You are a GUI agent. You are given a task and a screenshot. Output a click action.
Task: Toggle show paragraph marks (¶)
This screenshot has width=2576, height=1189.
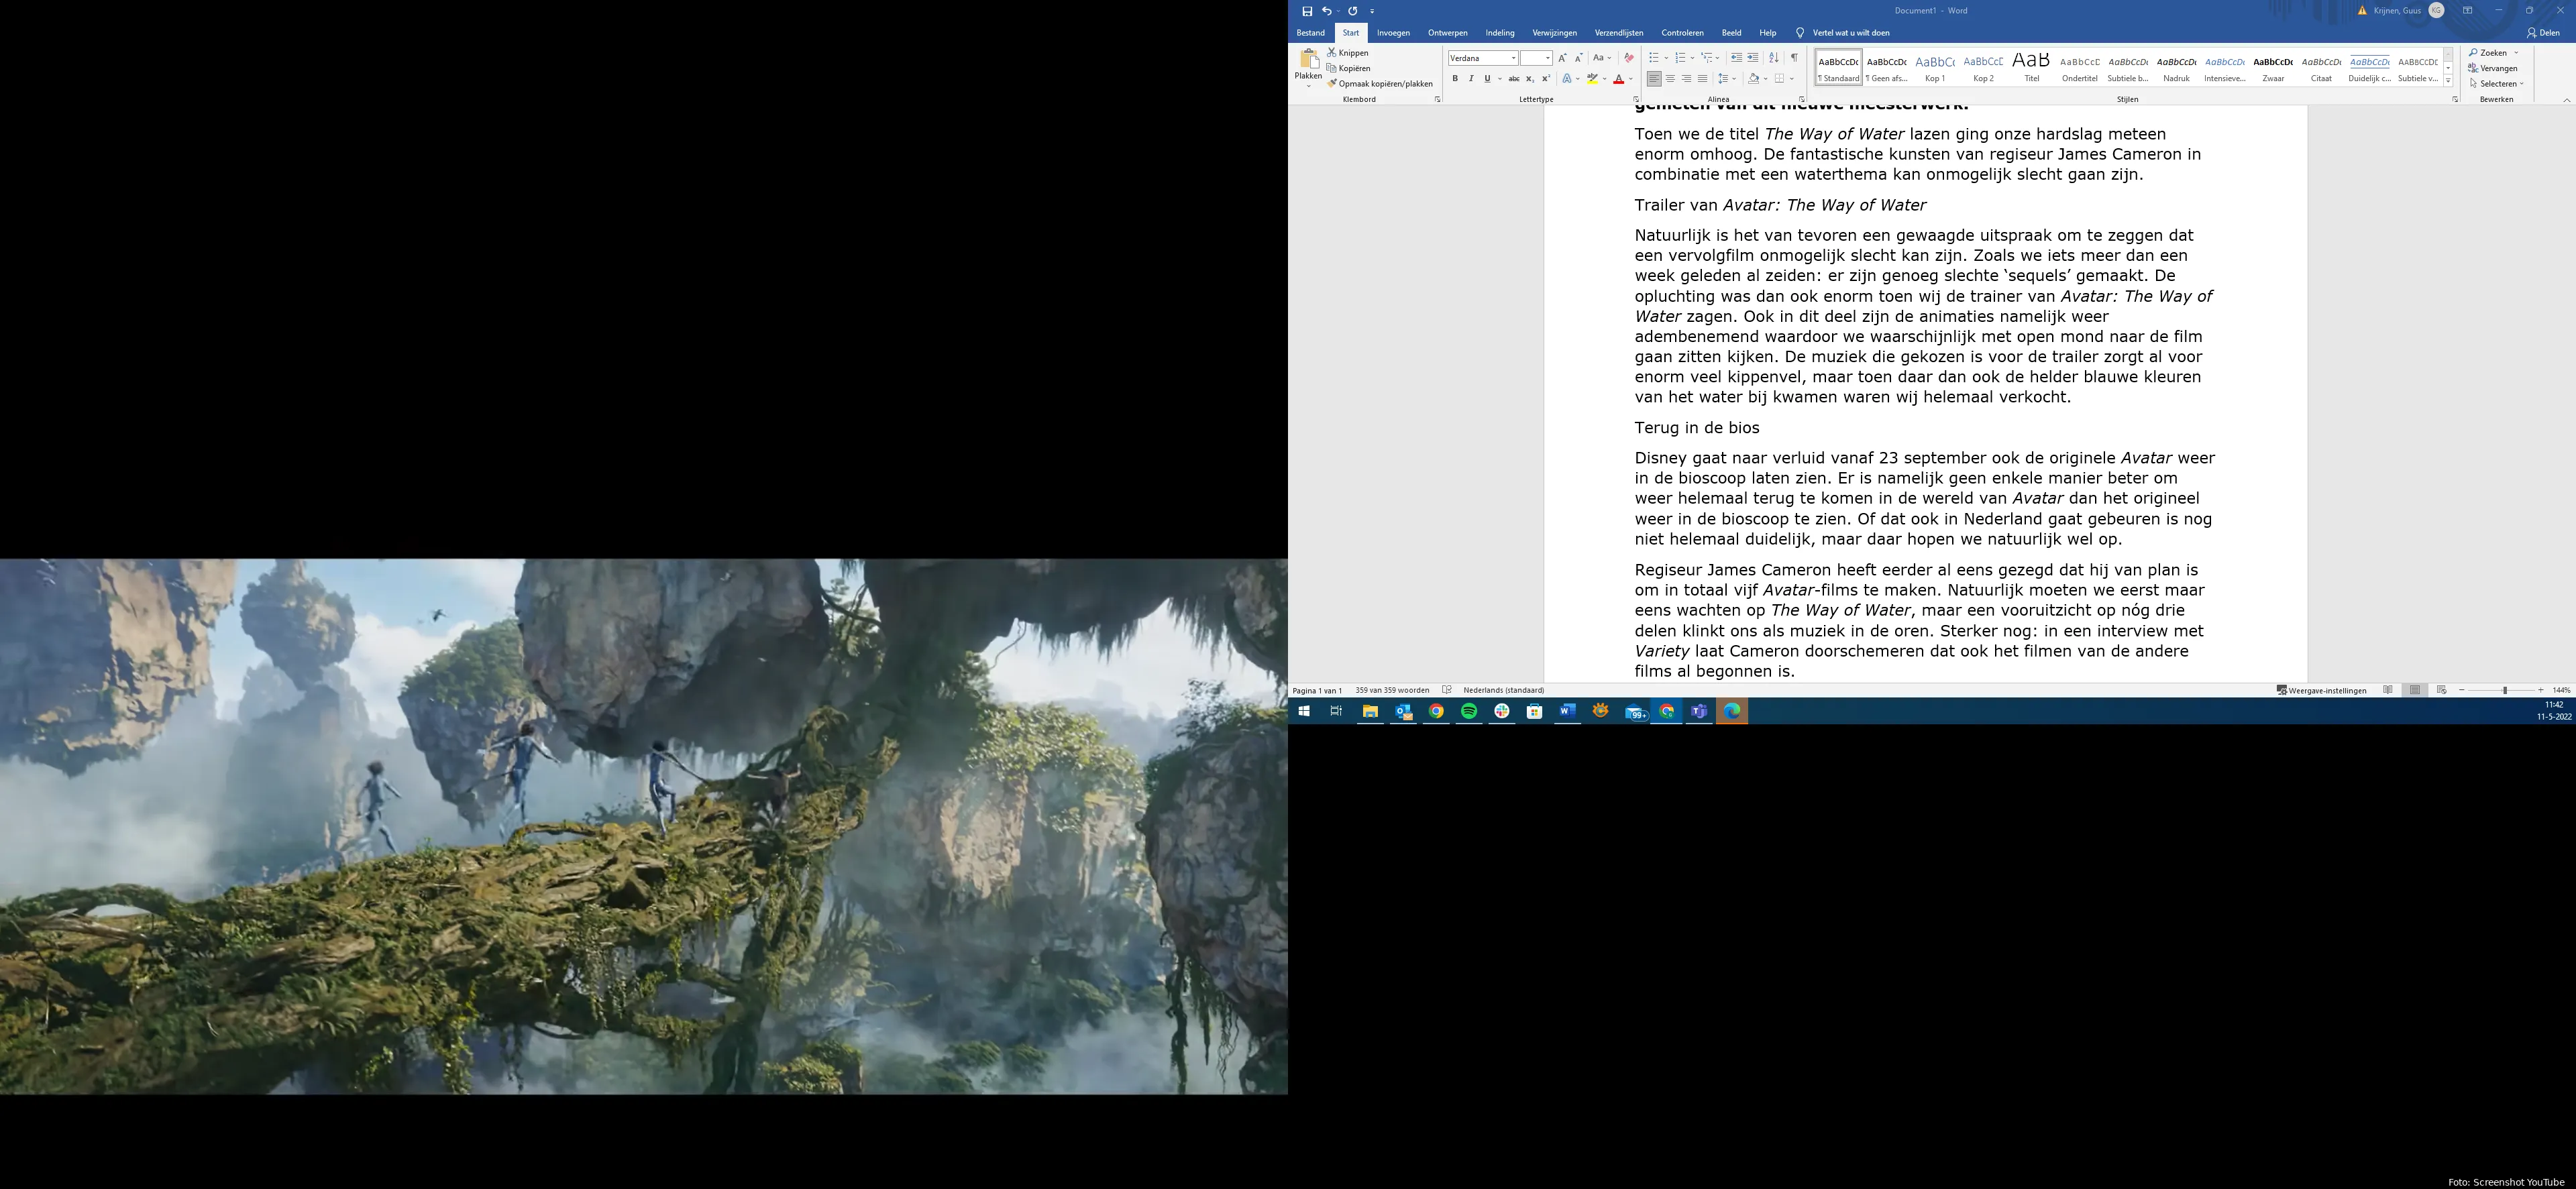pyautogui.click(x=1795, y=58)
